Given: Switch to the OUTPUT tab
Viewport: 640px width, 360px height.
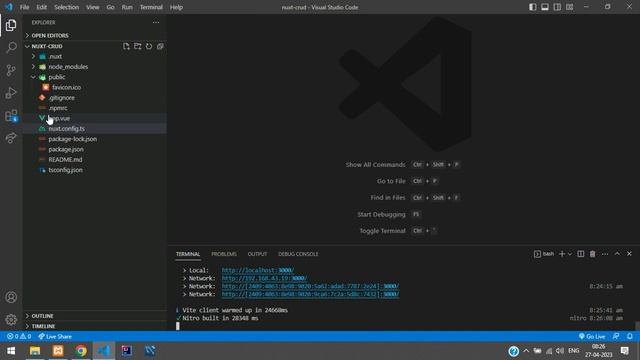Looking at the screenshot, I should (257, 254).
